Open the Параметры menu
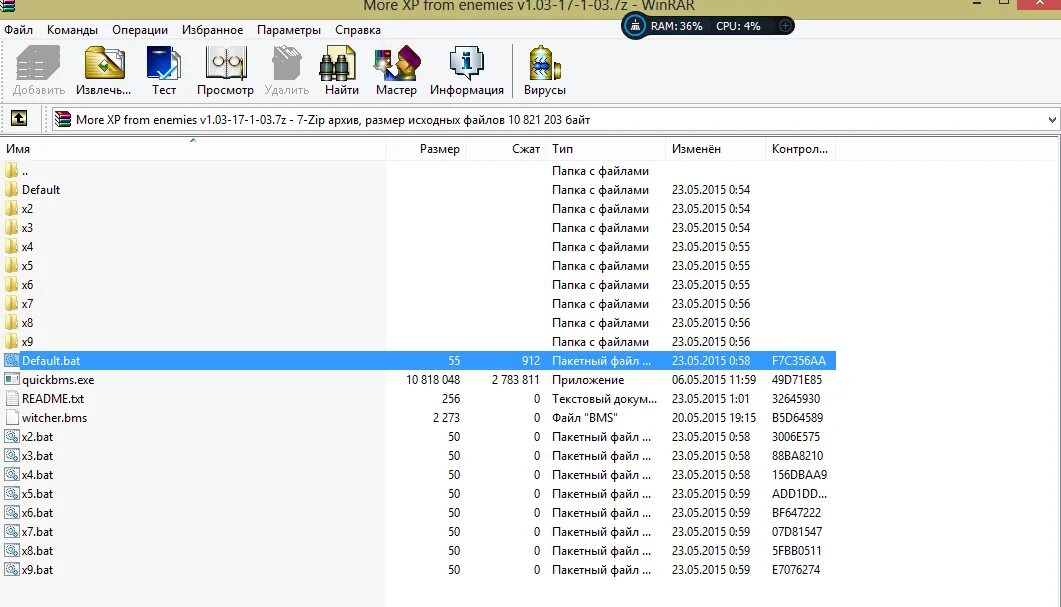 coord(289,30)
